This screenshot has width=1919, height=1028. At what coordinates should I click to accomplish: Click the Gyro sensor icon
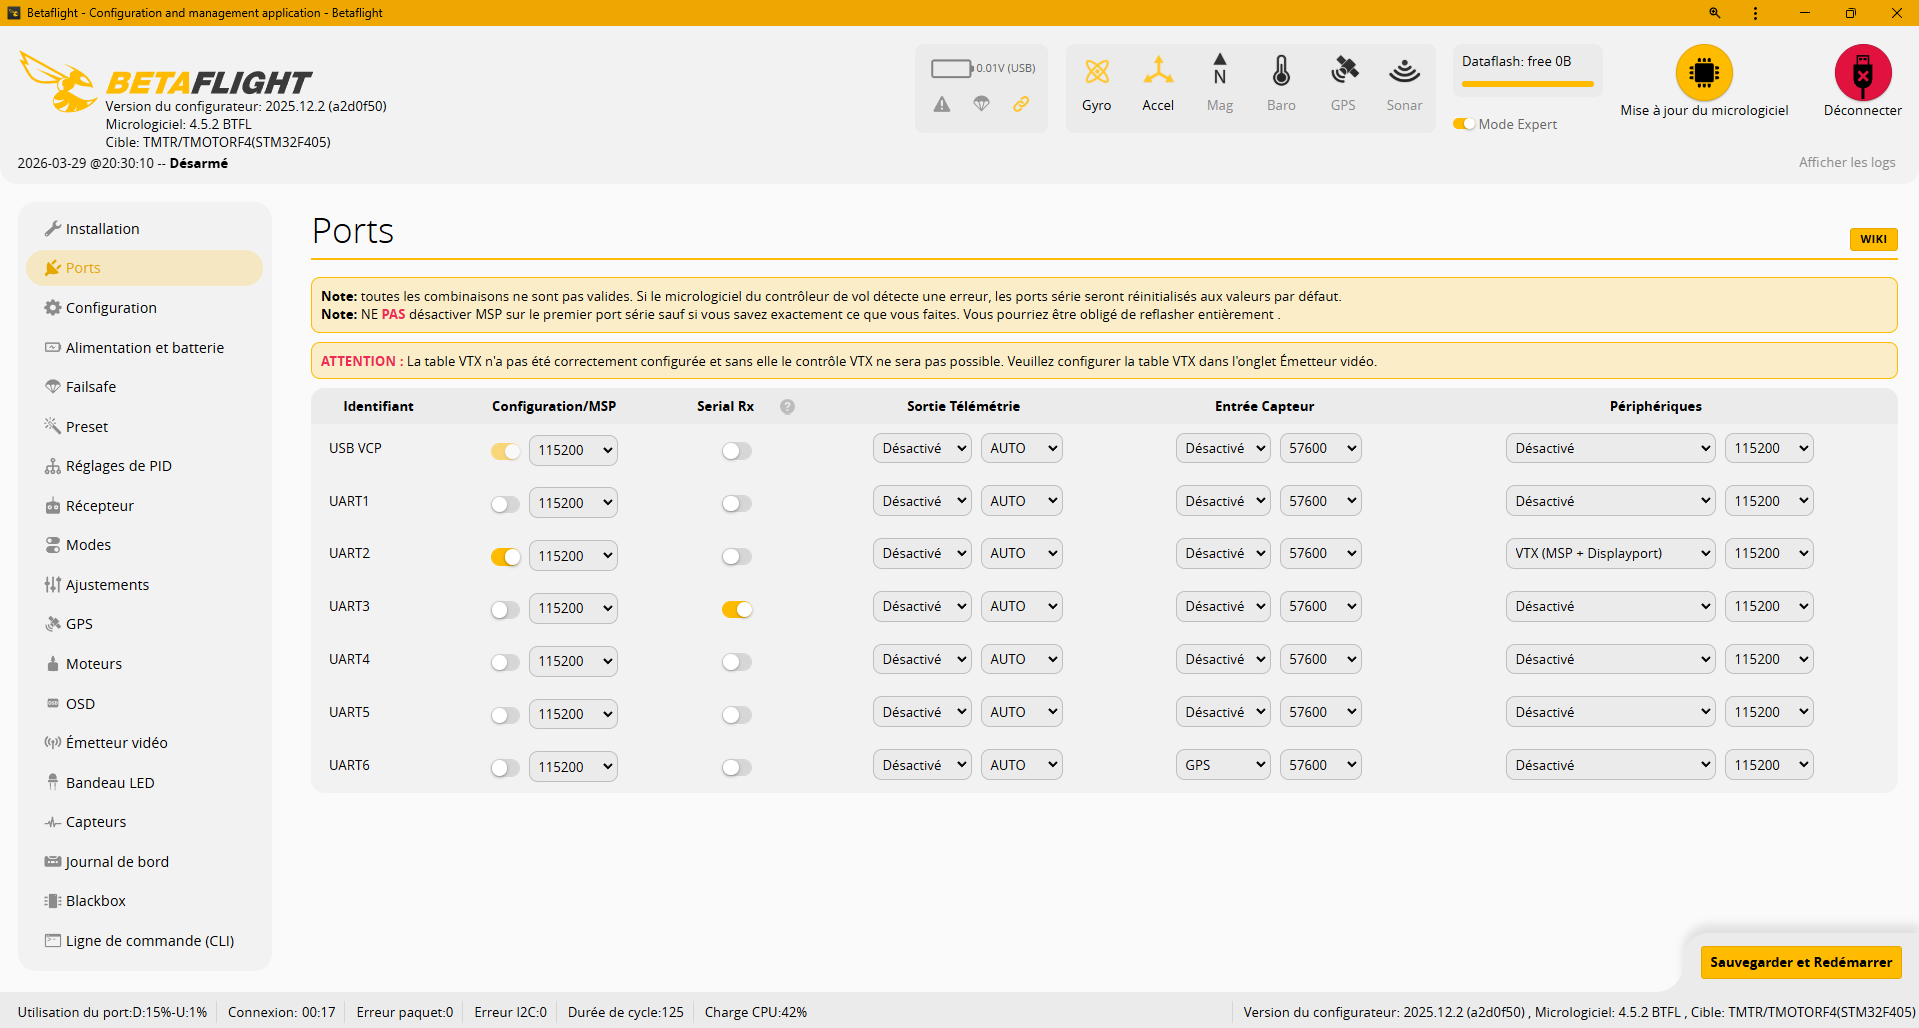tap(1096, 72)
